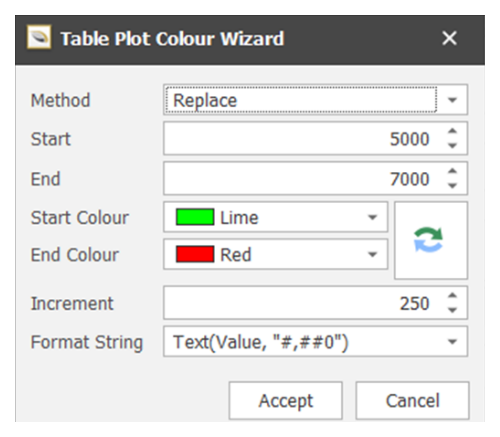The width and height of the screenshot is (500, 437).
Task: Open the Method dropdown arrow
Action: [x=452, y=100]
